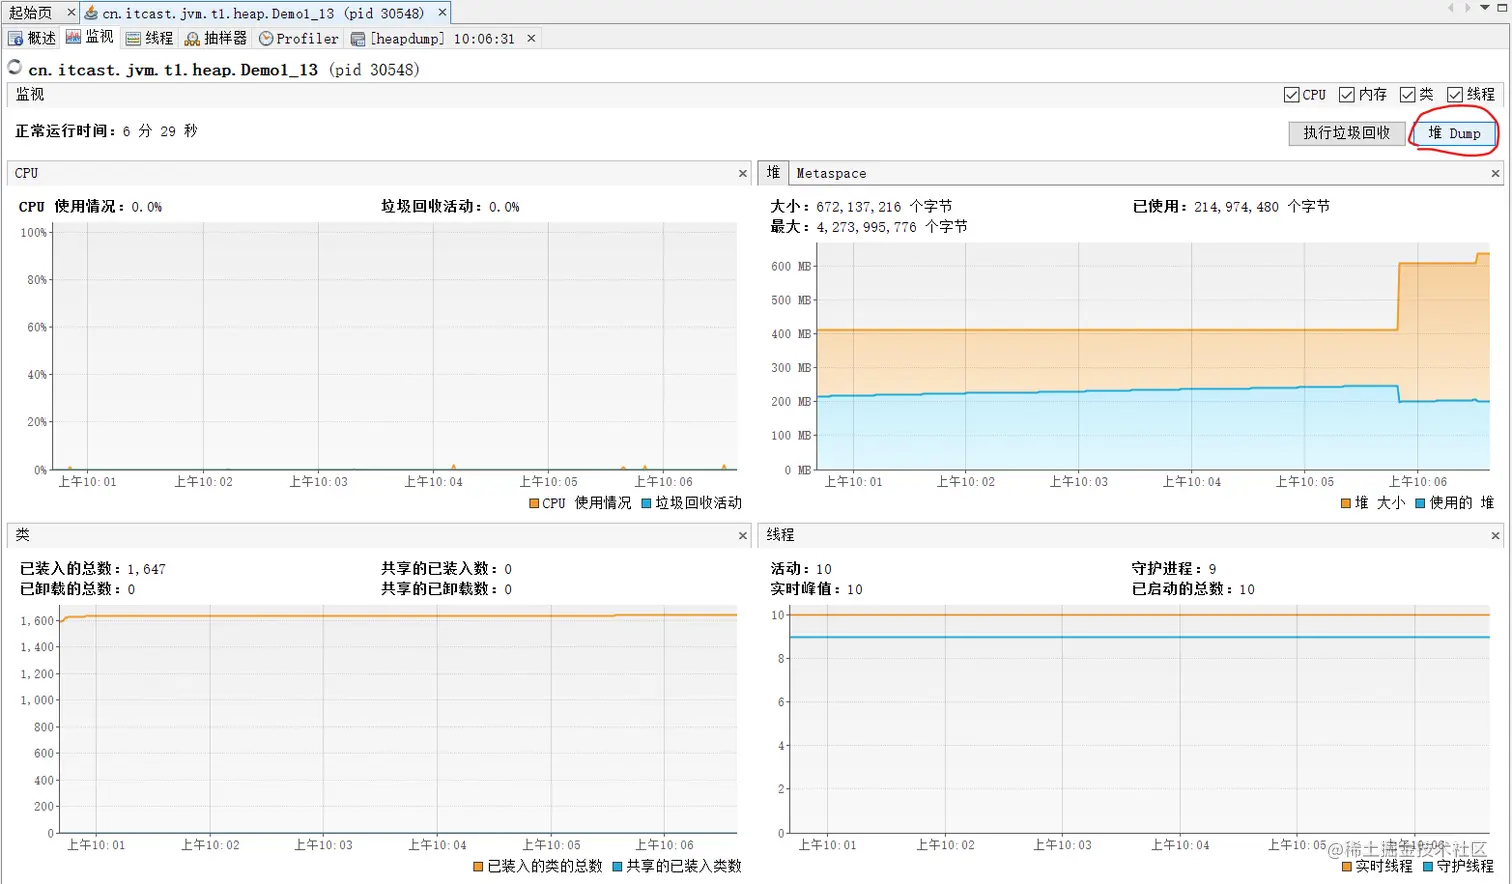
Task: Click the orange 堆 大小 legend swatch
Action: click(x=1346, y=503)
